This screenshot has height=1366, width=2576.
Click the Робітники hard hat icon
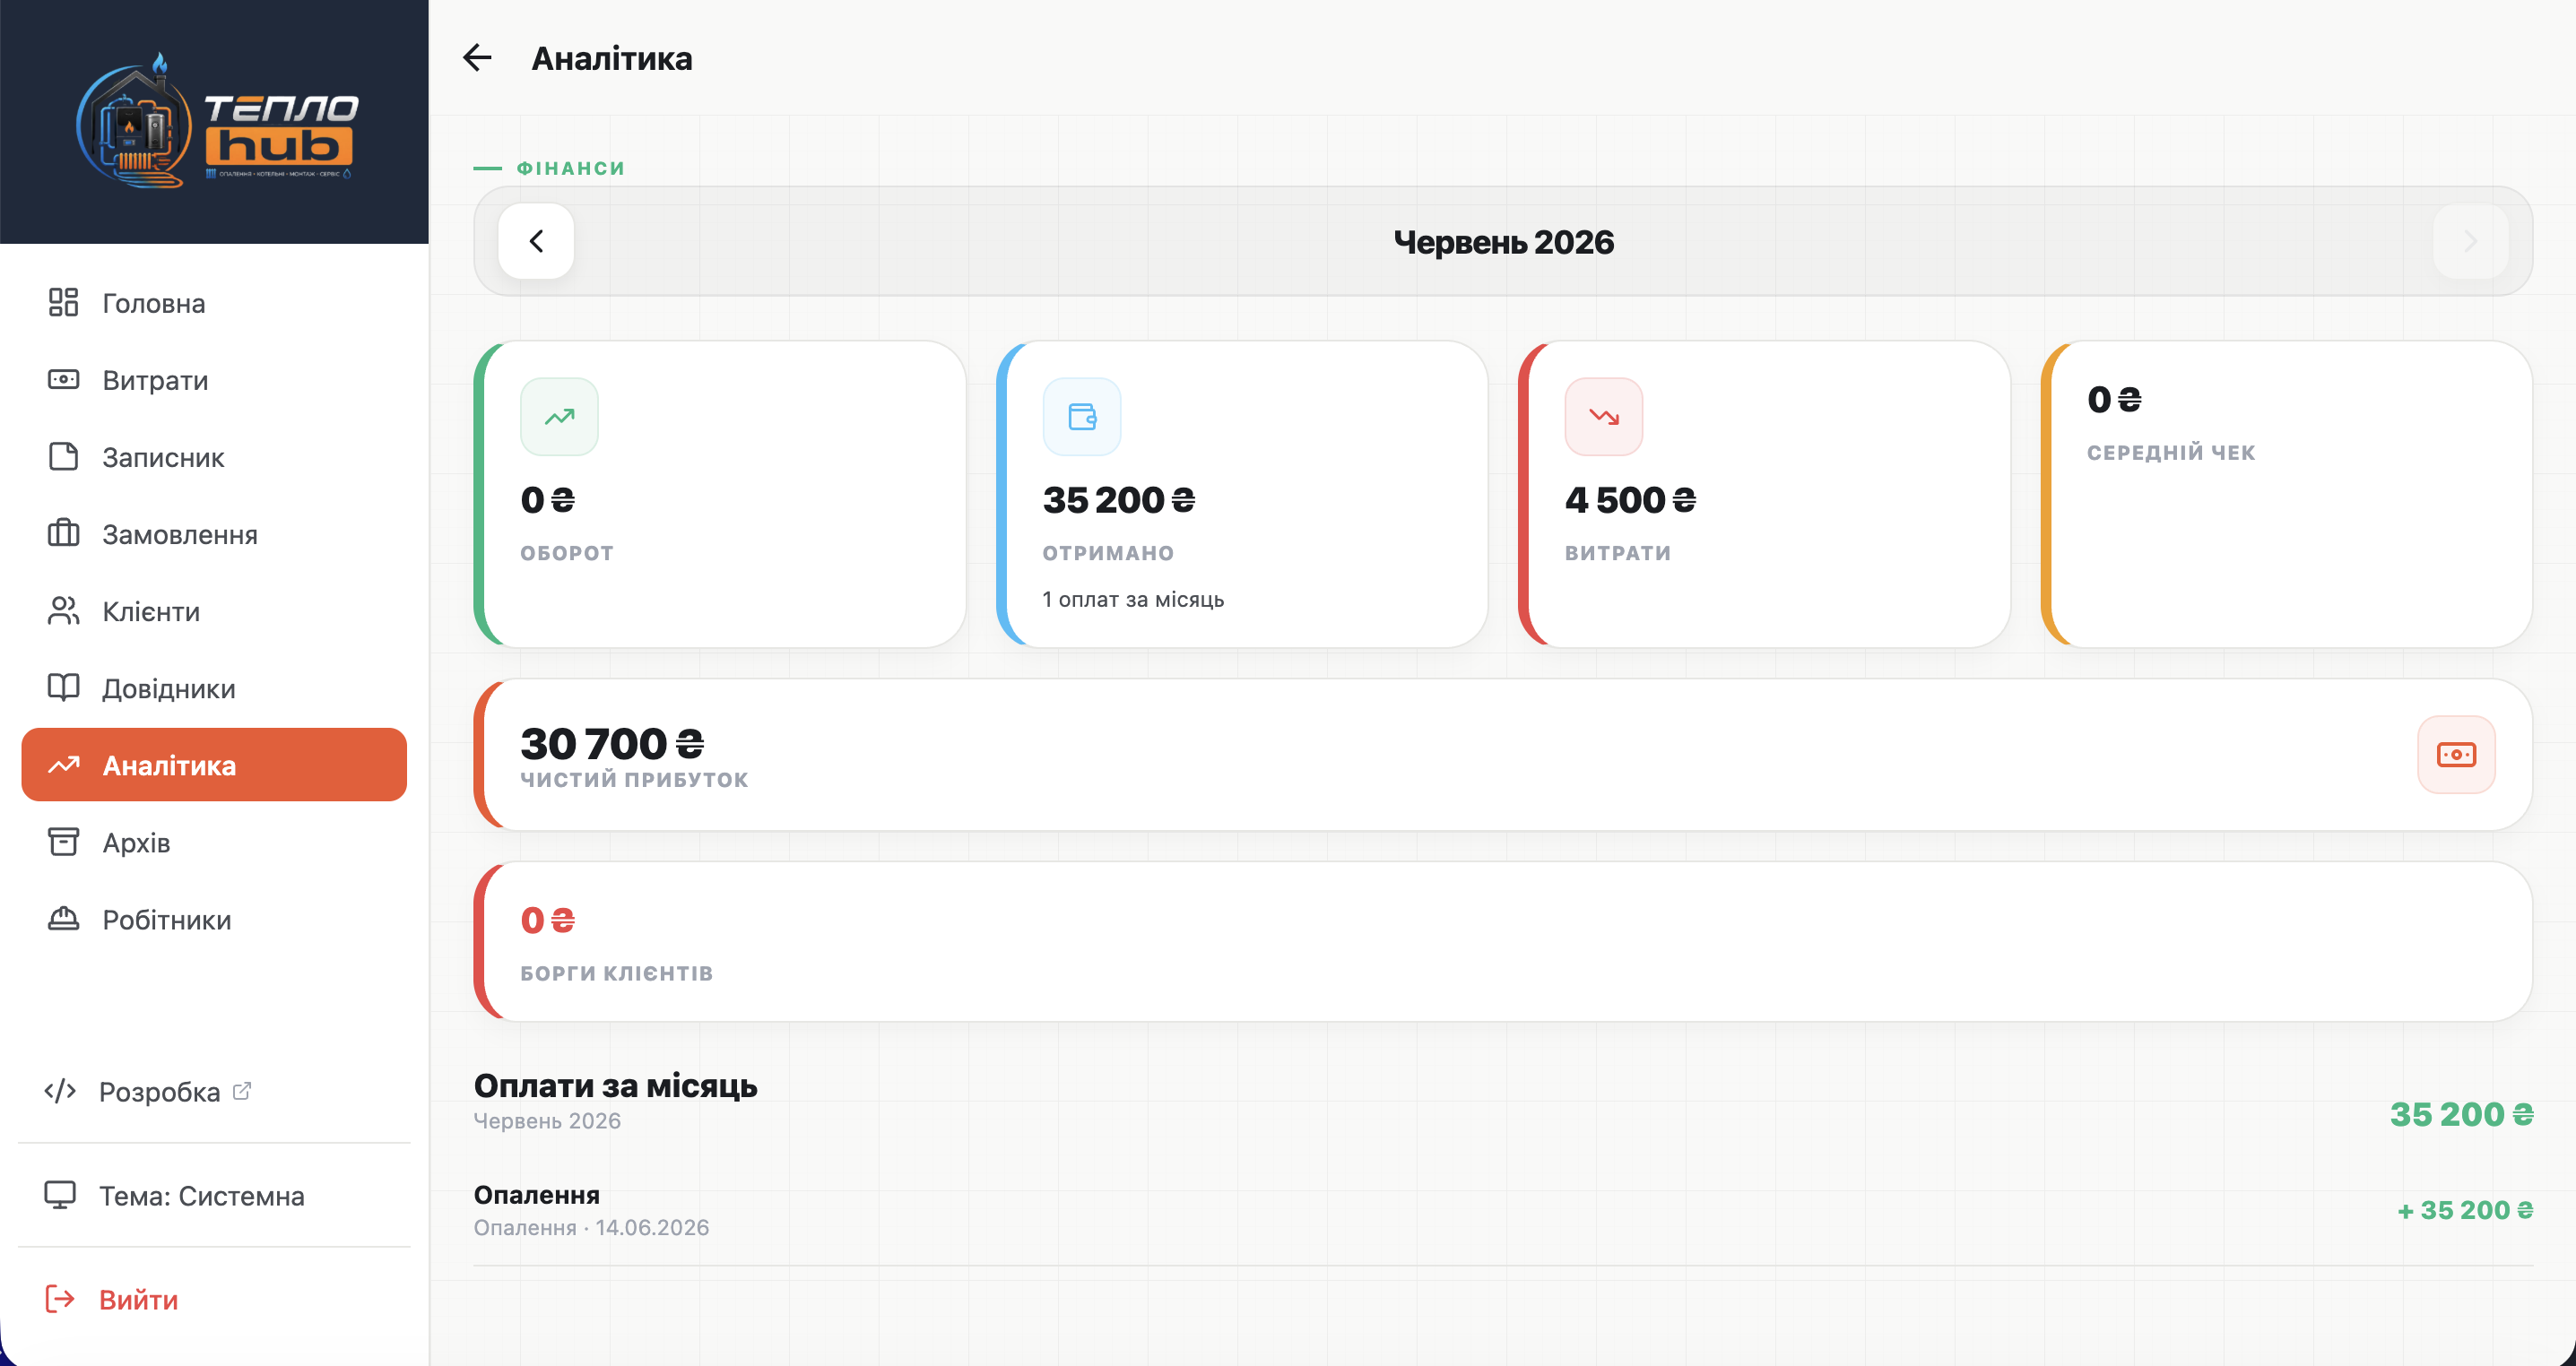coord(63,918)
